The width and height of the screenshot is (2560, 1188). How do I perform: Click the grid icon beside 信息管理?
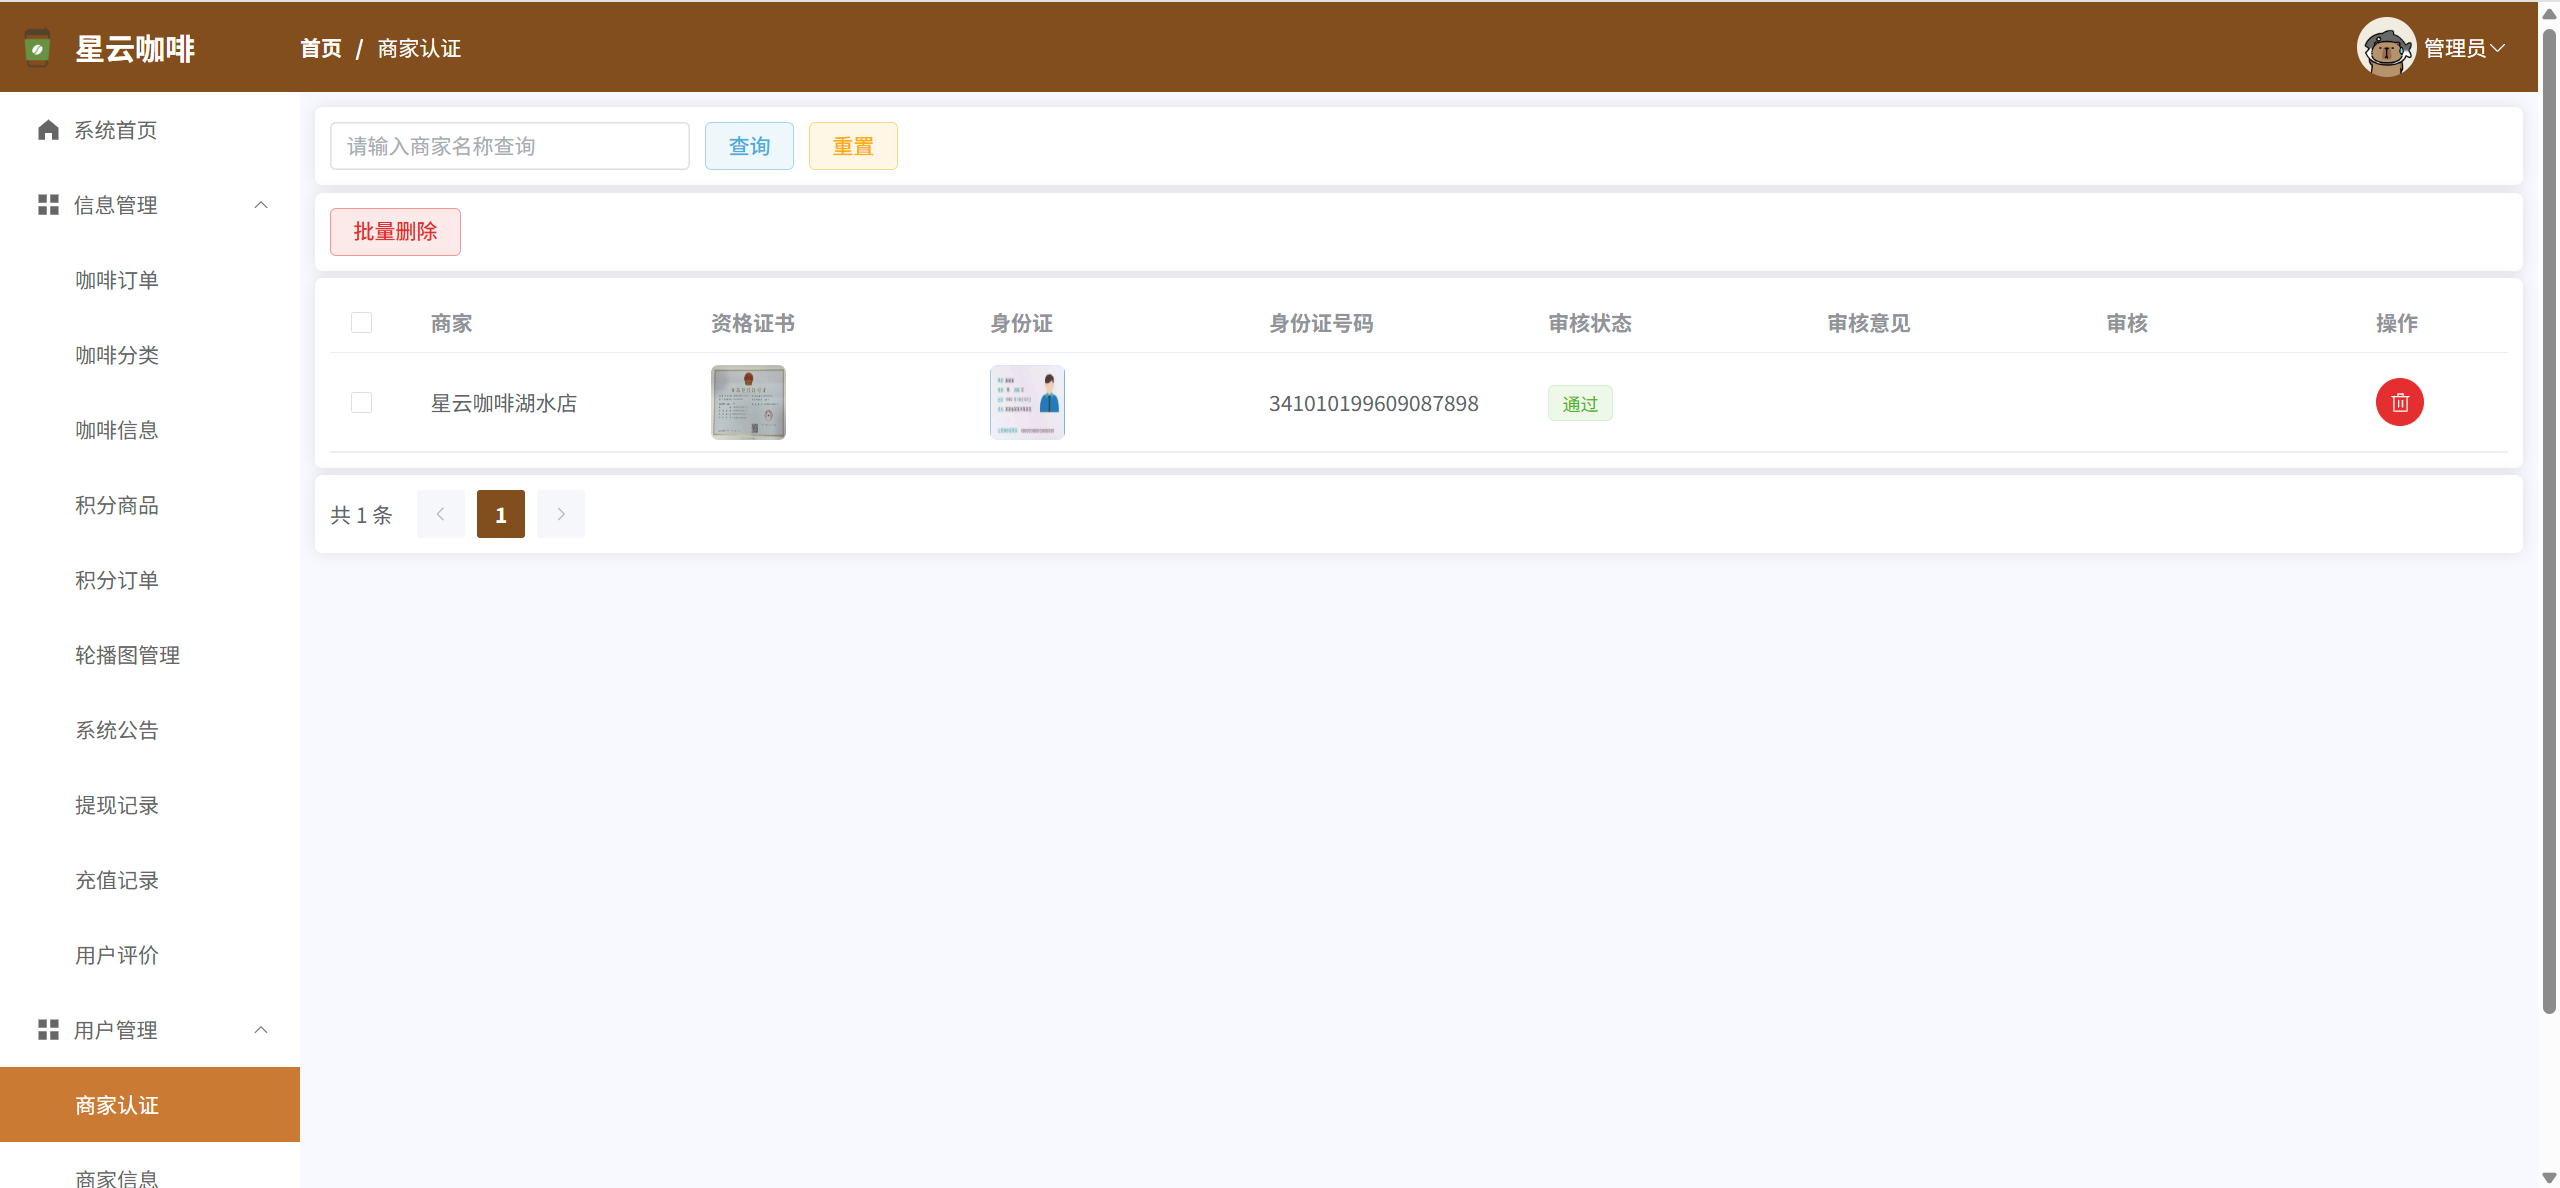coord(48,205)
